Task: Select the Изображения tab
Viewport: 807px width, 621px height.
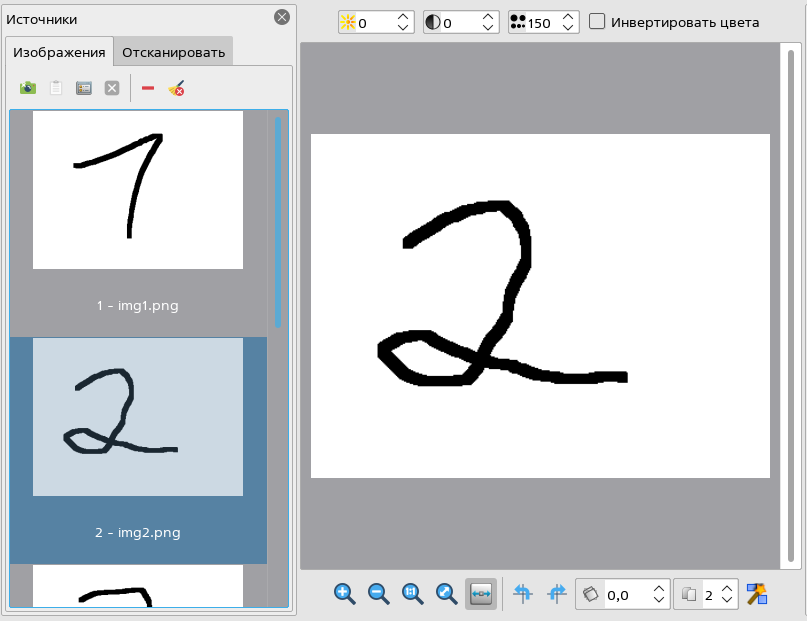Action: [x=59, y=52]
